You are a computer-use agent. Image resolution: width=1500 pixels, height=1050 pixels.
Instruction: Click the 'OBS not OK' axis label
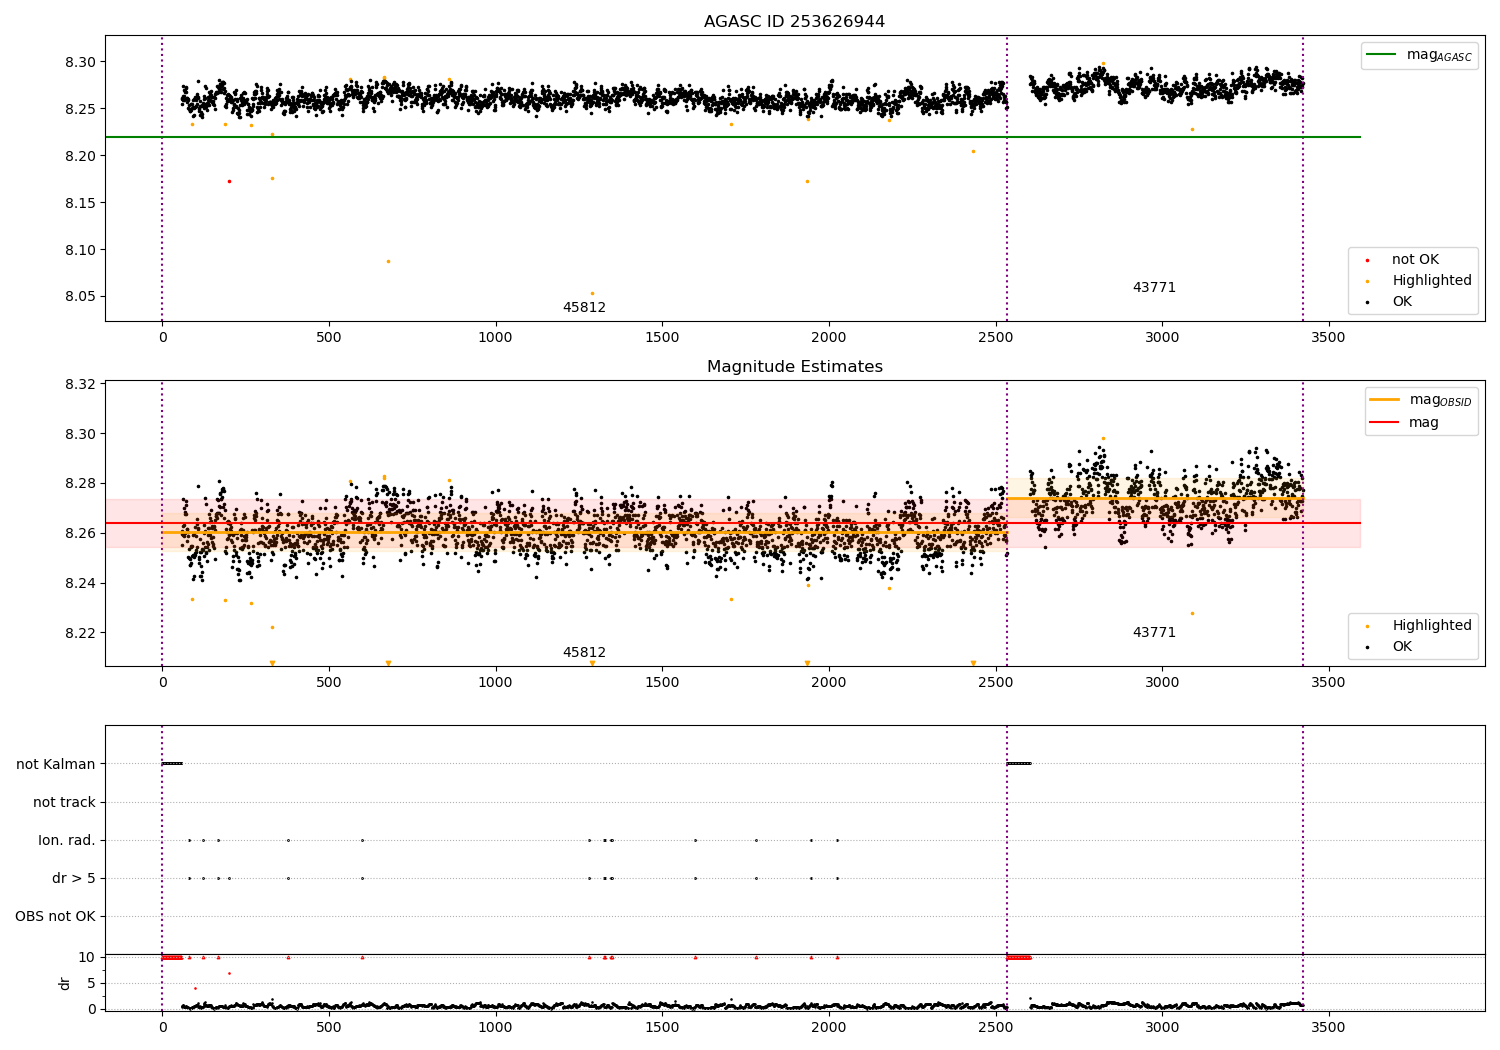(55, 916)
